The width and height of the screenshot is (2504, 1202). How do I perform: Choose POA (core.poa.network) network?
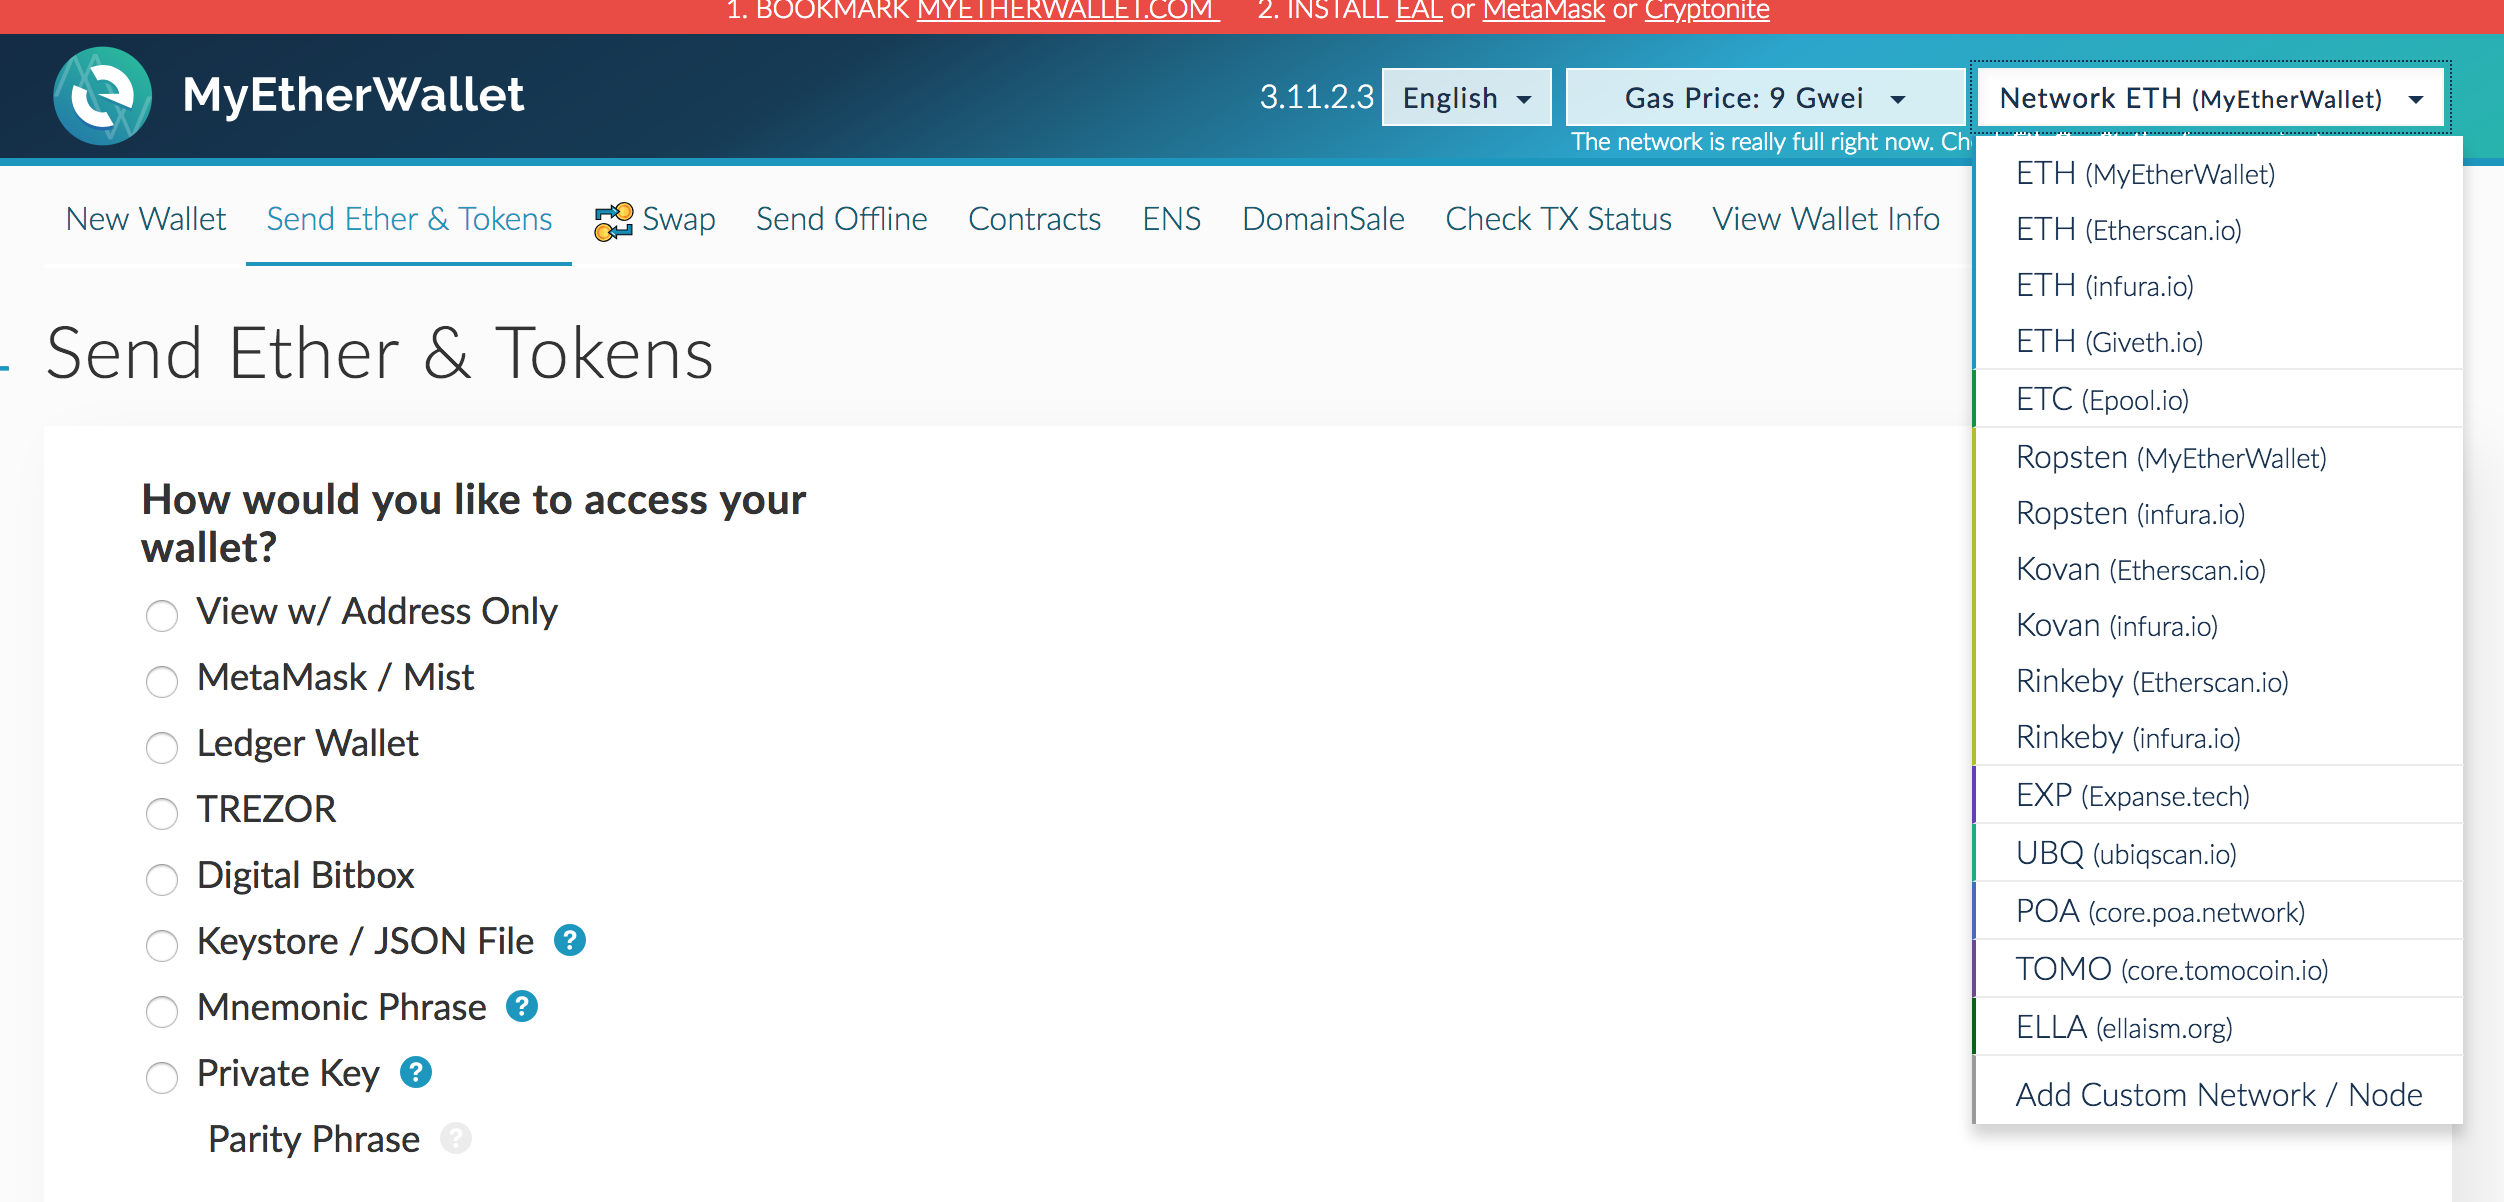click(2218, 911)
